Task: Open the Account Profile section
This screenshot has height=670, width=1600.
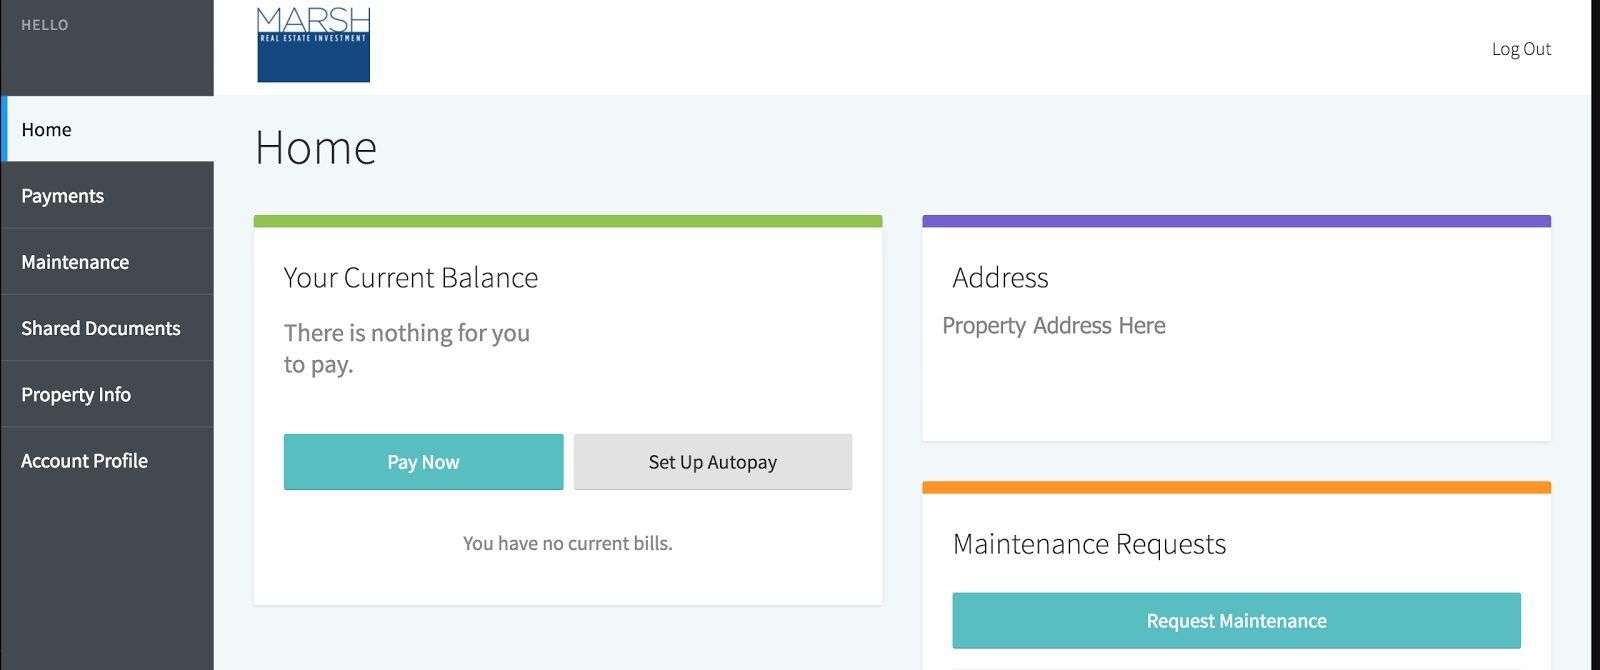Action: click(84, 460)
